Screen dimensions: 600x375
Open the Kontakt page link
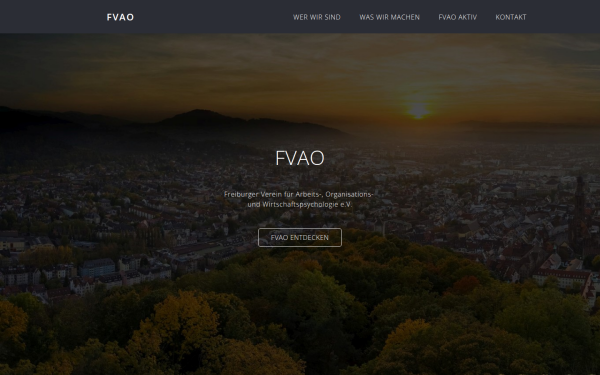(510, 17)
